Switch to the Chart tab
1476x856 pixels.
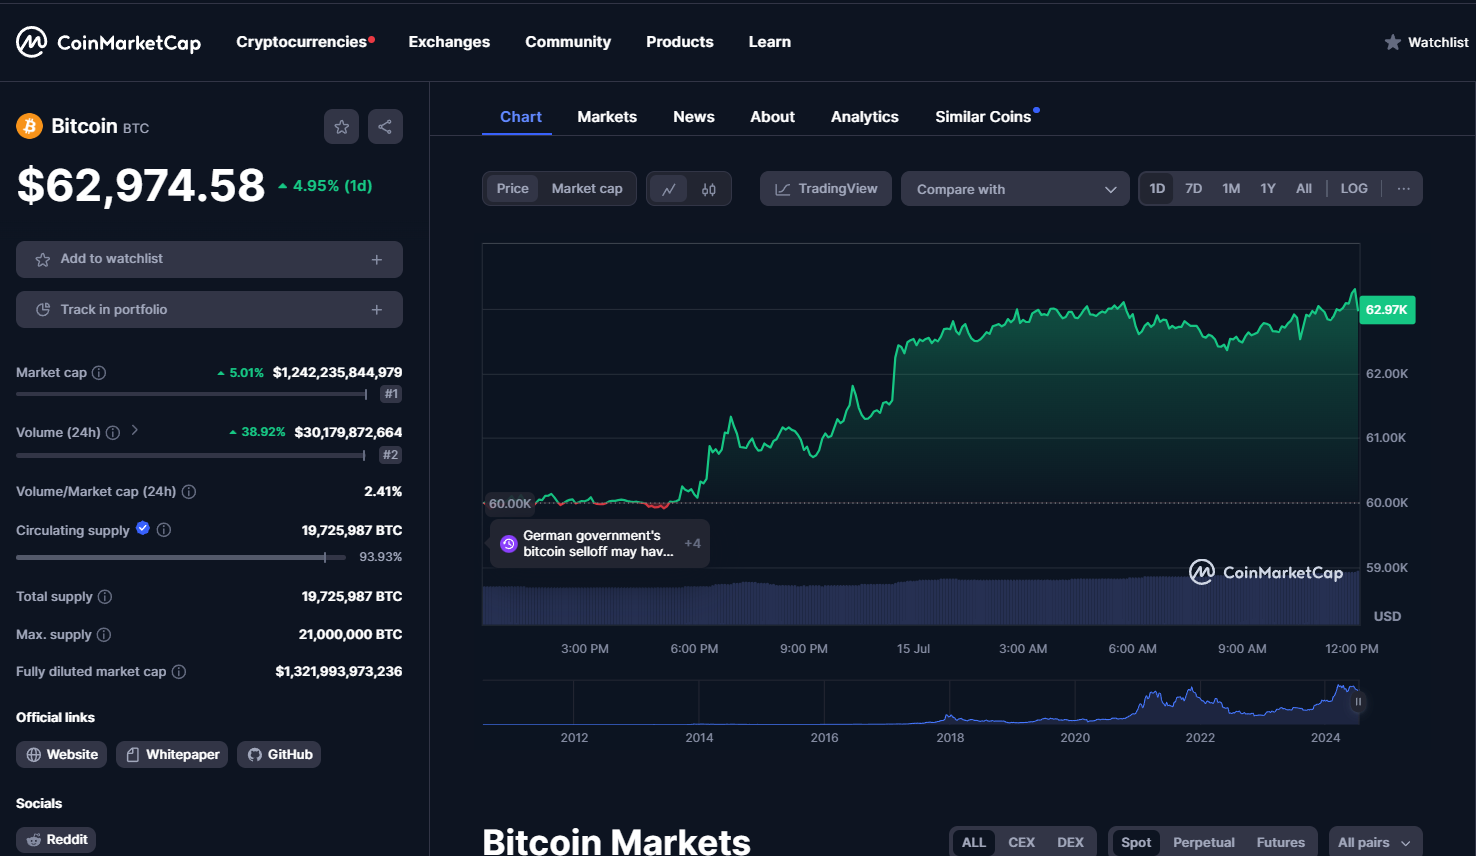(521, 117)
